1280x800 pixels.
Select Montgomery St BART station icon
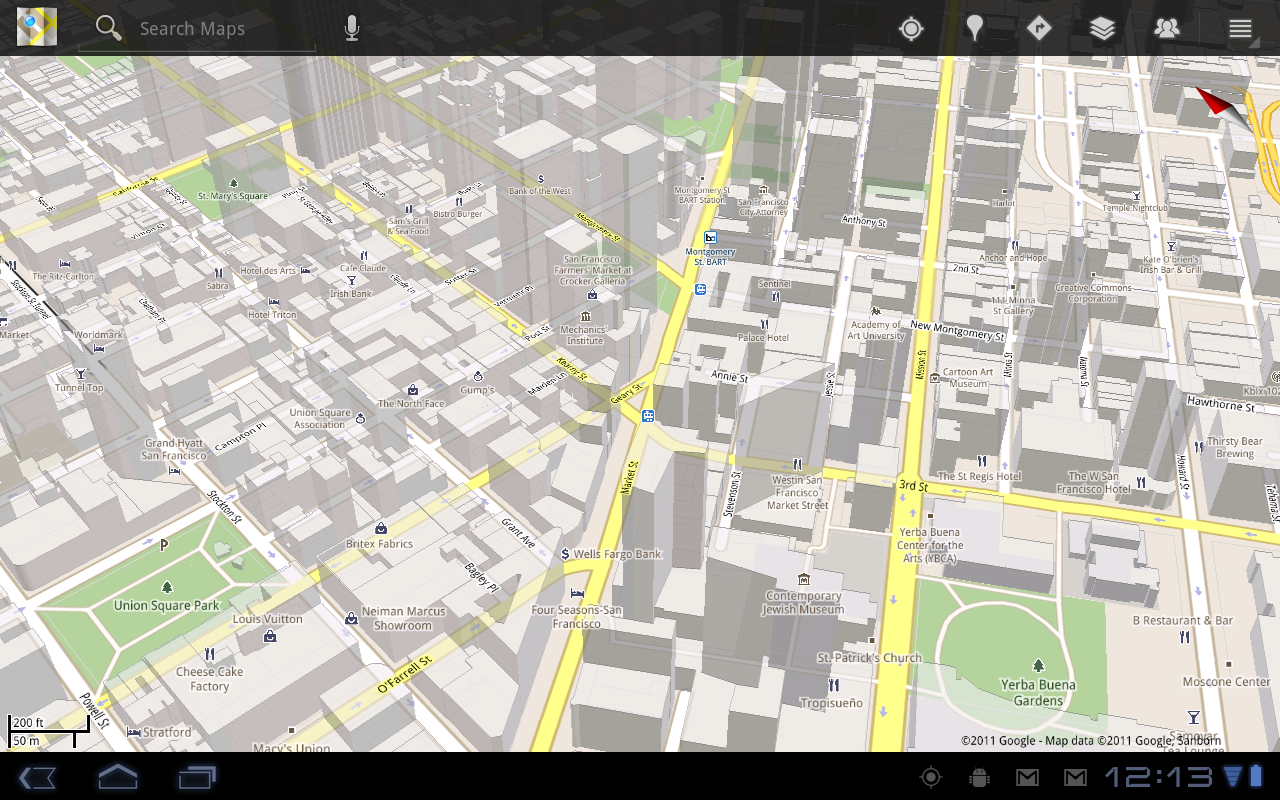[710, 237]
